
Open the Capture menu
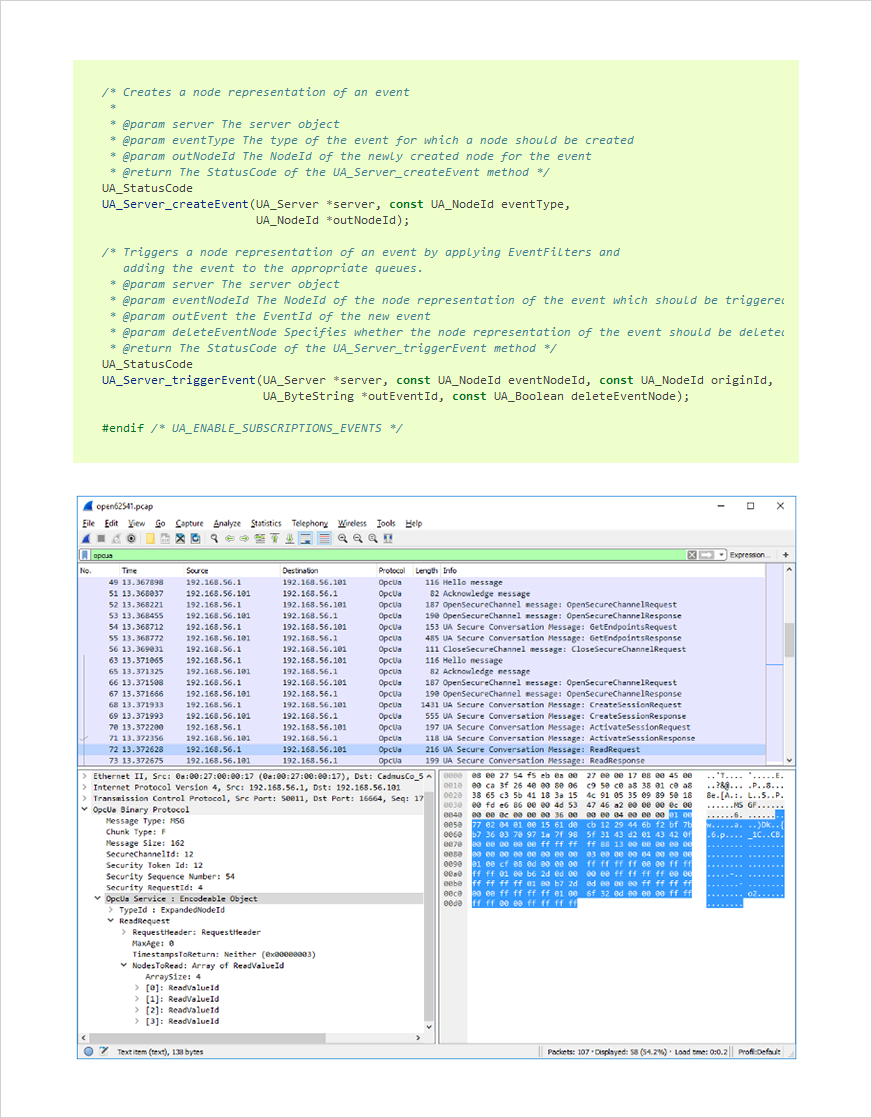coord(189,523)
